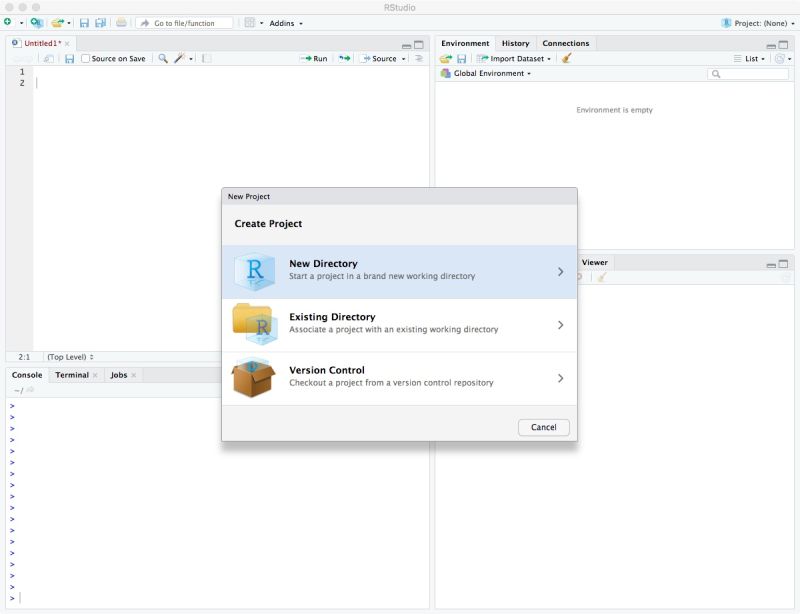Close the Untitled1 tab

[67, 44]
